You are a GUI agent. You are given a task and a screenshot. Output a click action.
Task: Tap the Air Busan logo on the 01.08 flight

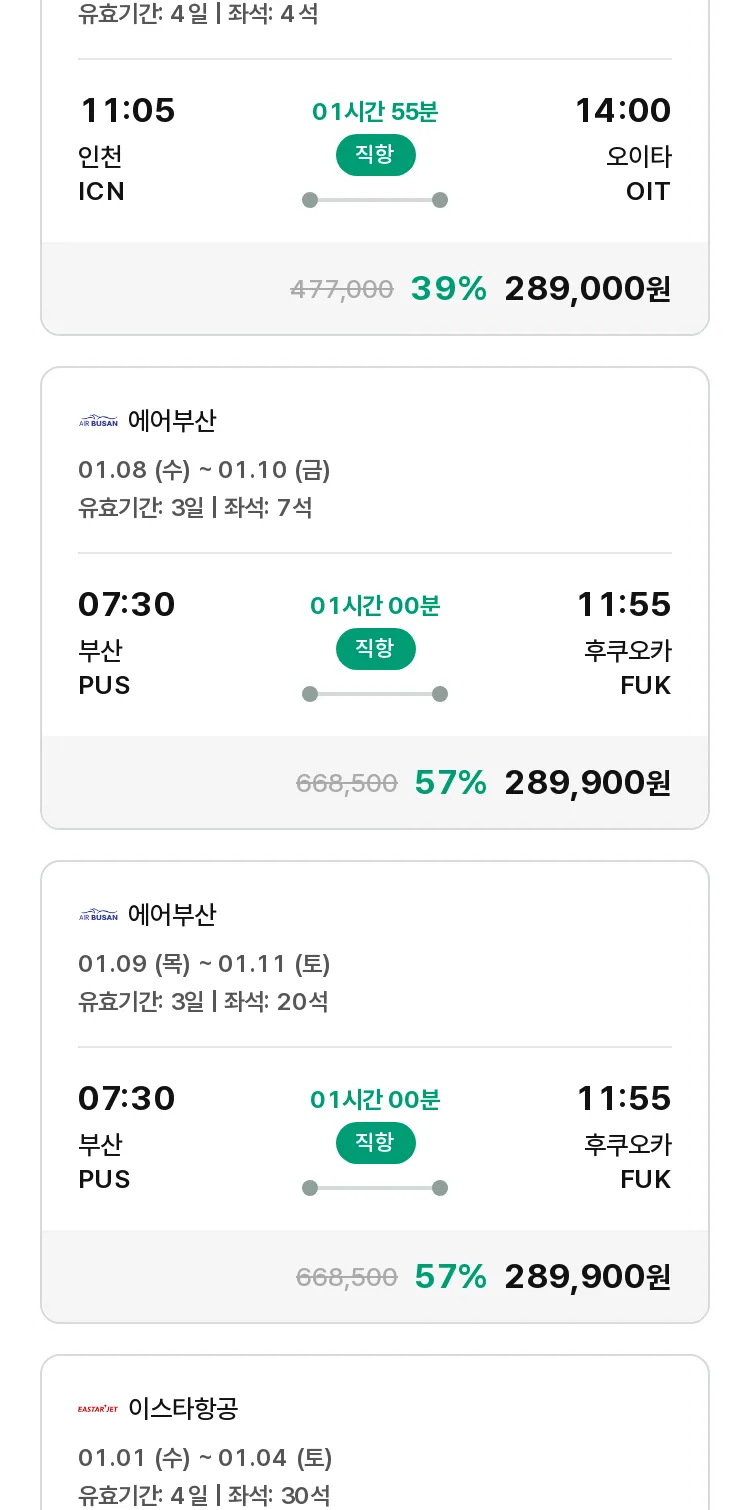[x=98, y=421]
